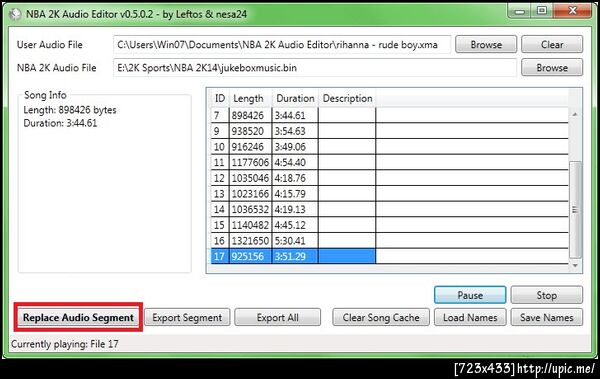
Task: Clear the User Audio File path
Action: click(552, 44)
